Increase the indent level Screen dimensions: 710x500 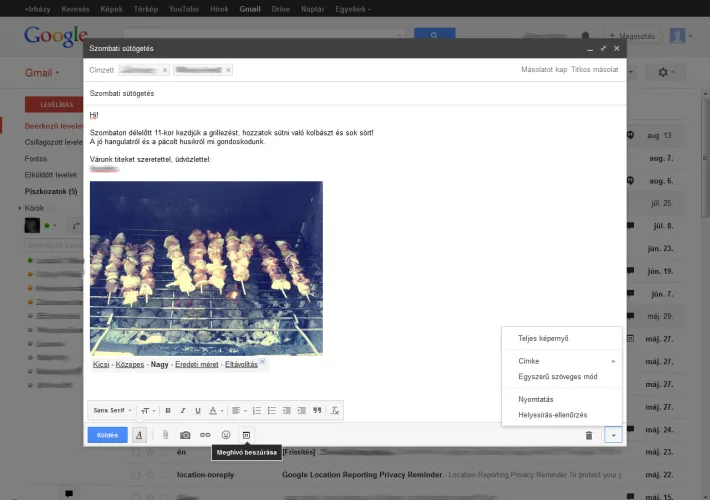tap(302, 410)
